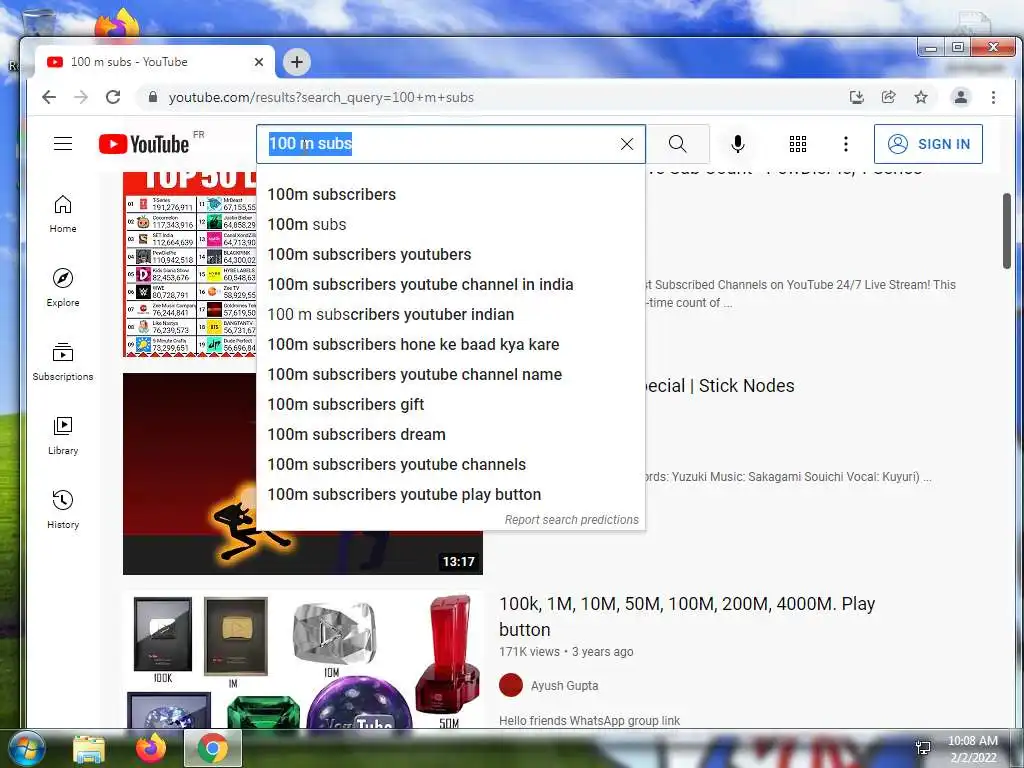Open a new tab with the plus button
This screenshot has width=1024, height=768.
pos(296,62)
